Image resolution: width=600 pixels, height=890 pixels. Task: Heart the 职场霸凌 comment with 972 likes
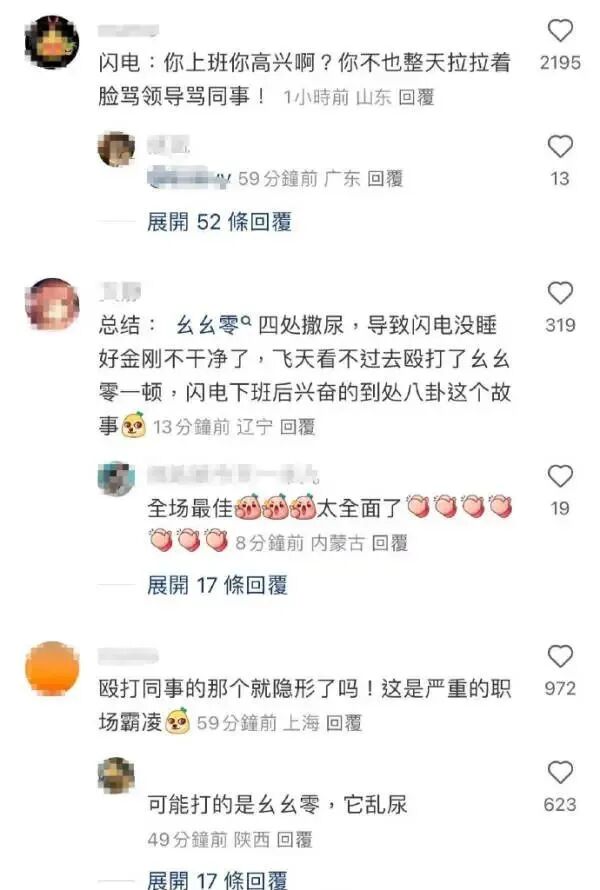560,656
